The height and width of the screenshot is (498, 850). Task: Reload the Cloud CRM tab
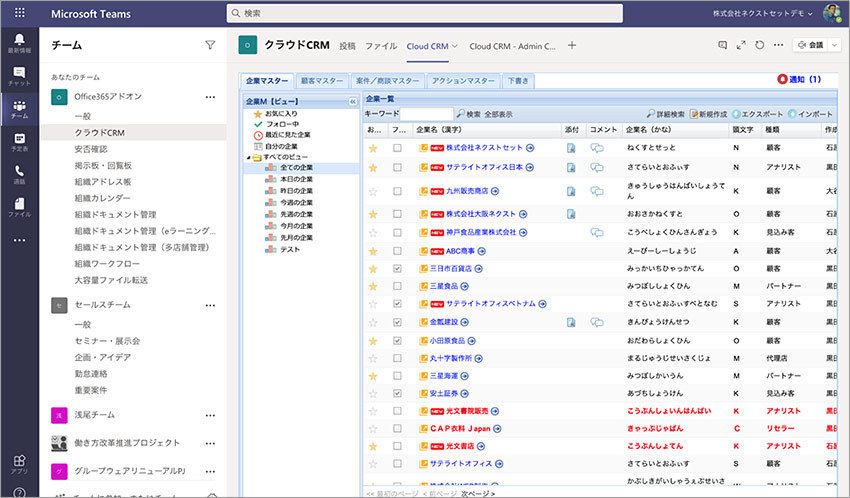pyautogui.click(x=759, y=45)
